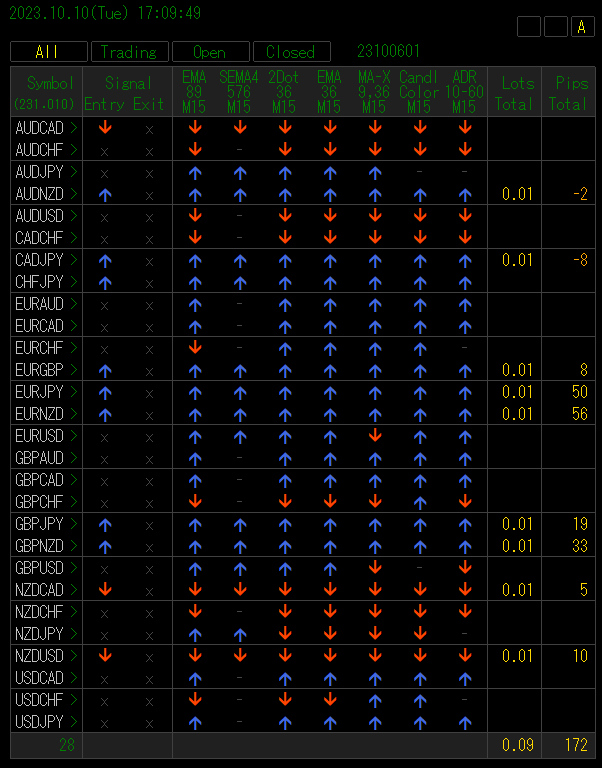Click GBPNZD blue entry signal arrow
Image resolution: width=602 pixels, height=768 pixels.
(x=105, y=547)
